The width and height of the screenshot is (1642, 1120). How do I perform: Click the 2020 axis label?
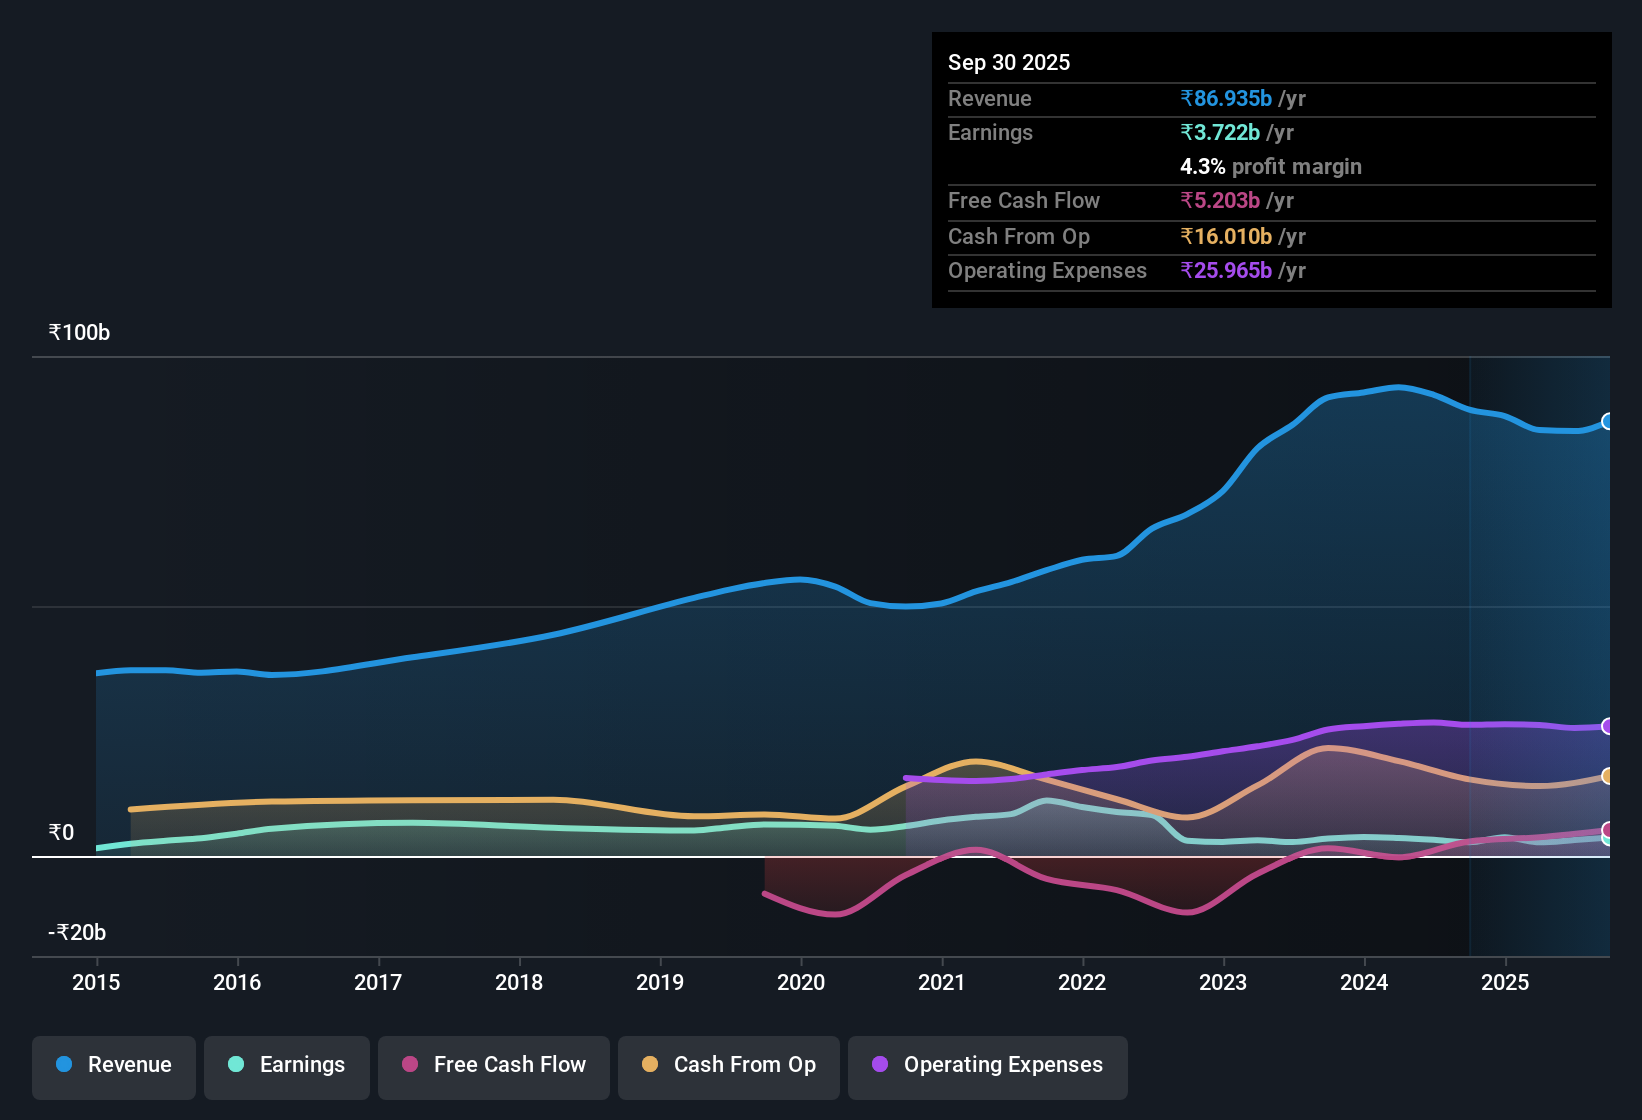(x=801, y=983)
